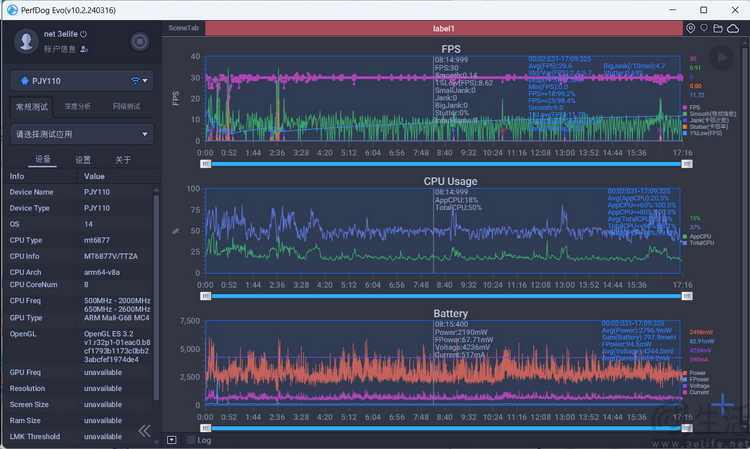
Task: Toggle the TotalCPU legend entry
Action: click(x=698, y=243)
